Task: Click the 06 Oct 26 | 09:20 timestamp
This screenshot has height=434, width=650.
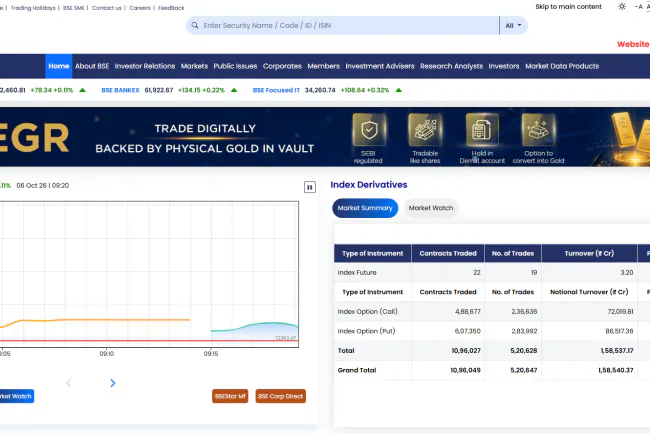Action: point(43,185)
